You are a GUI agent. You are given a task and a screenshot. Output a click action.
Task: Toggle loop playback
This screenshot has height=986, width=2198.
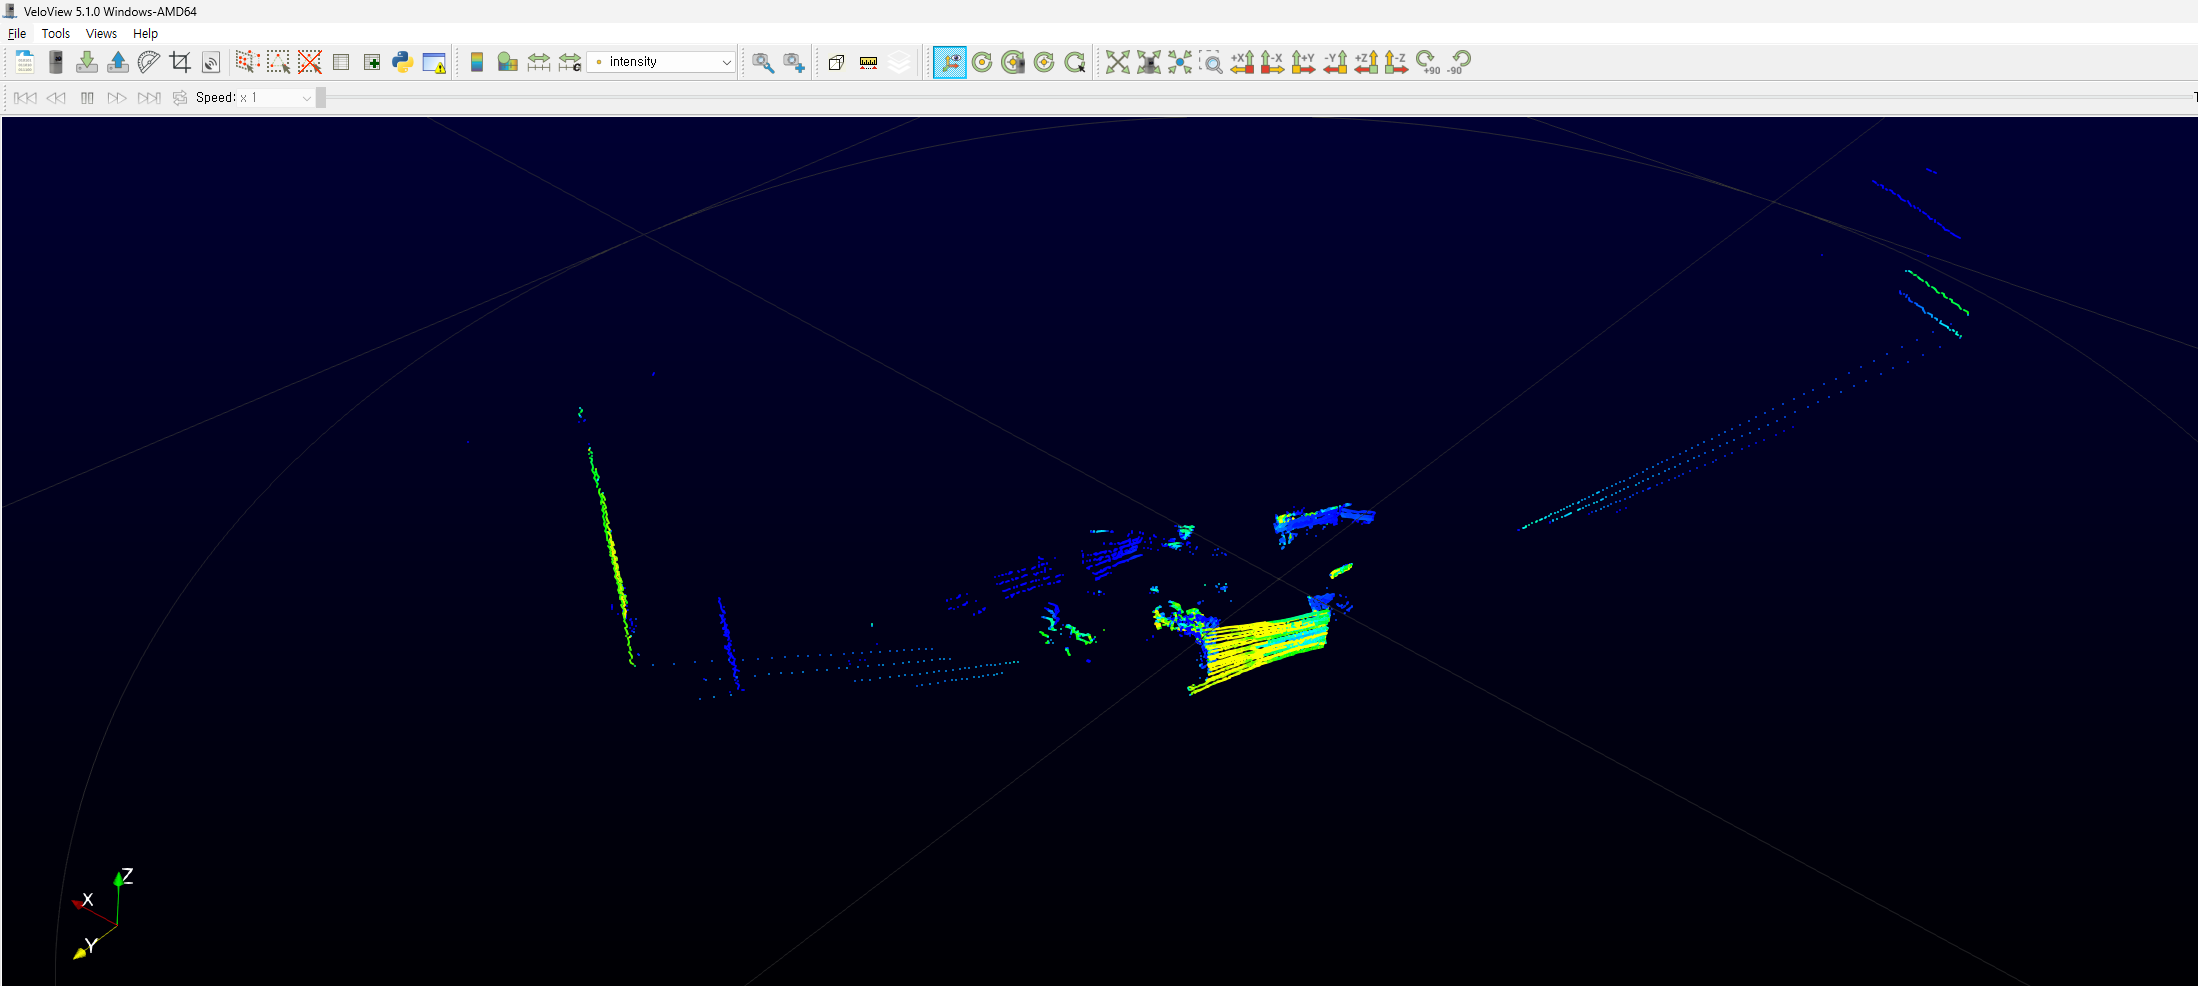tap(180, 98)
